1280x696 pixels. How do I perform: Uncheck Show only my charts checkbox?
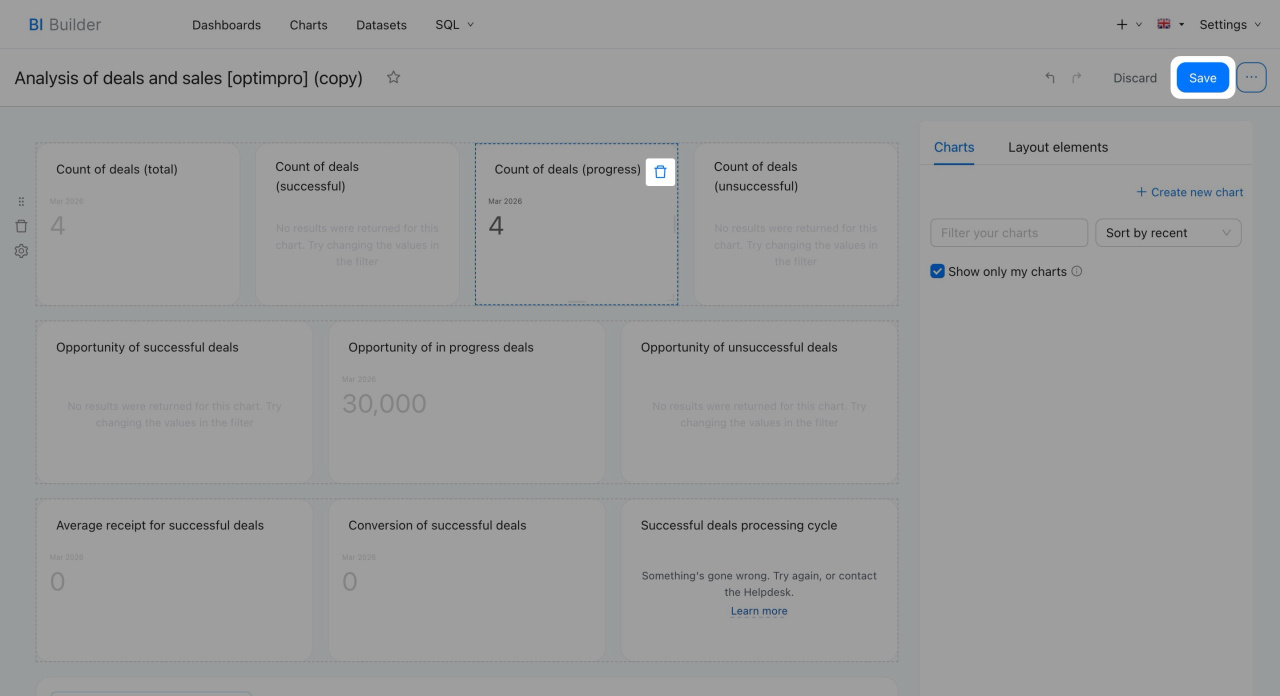[937, 271]
